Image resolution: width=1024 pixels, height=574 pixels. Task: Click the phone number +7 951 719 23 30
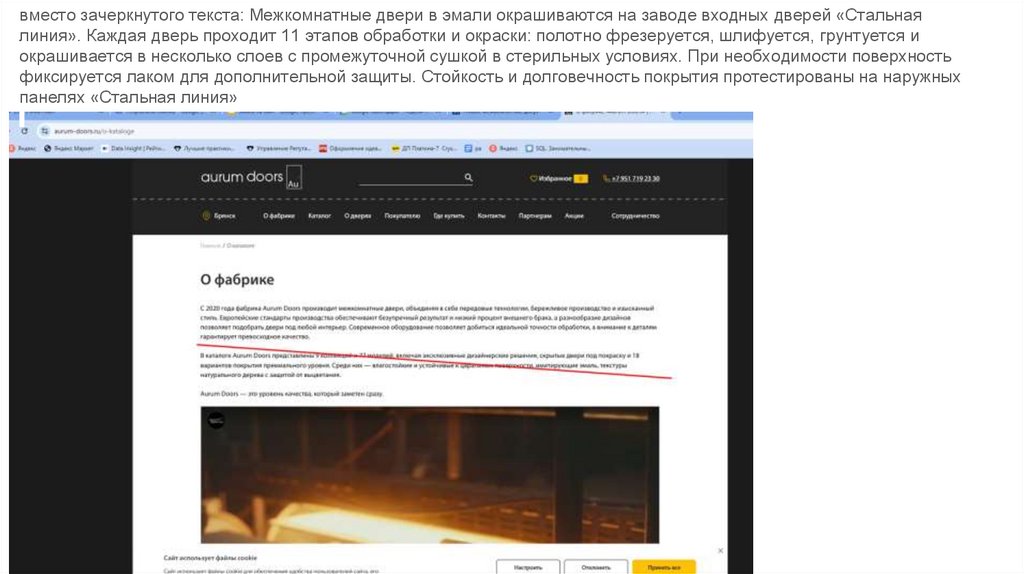pos(632,178)
